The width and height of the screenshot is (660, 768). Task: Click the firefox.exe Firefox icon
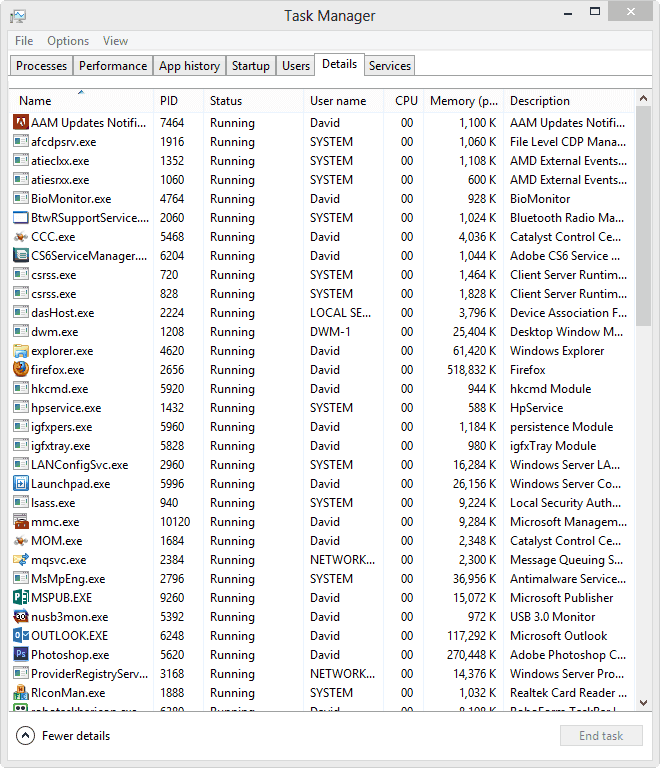pos(21,369)
